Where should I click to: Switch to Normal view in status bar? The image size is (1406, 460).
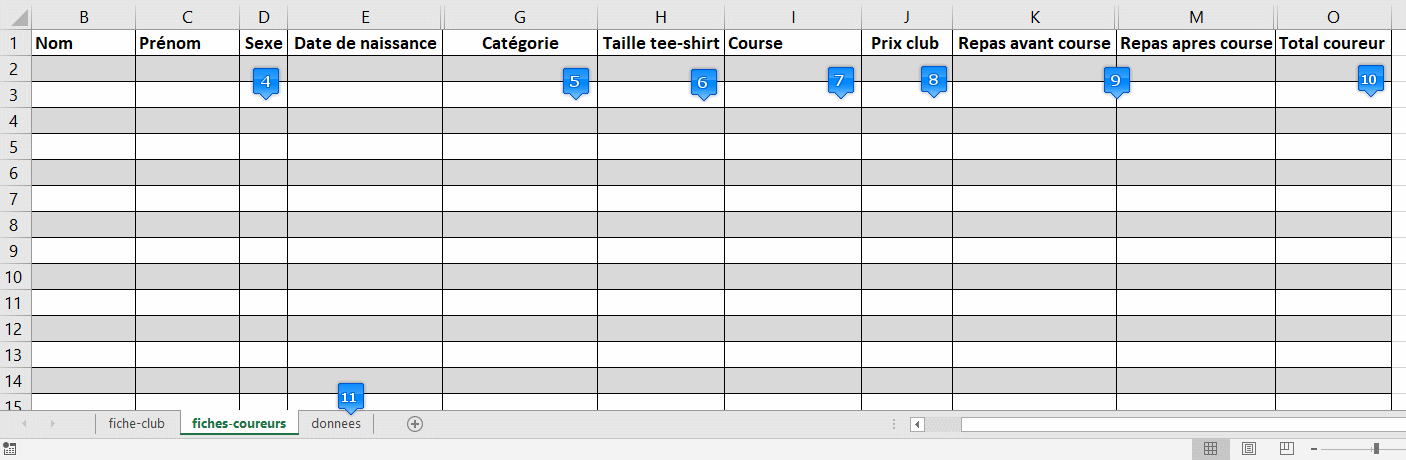(x=1210, y=449)
